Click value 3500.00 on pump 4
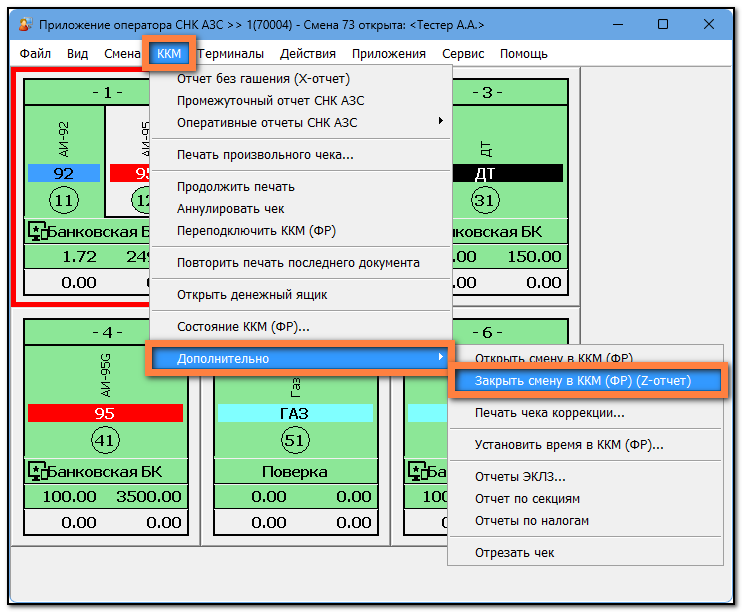The image size is (742, 612). 149,497
